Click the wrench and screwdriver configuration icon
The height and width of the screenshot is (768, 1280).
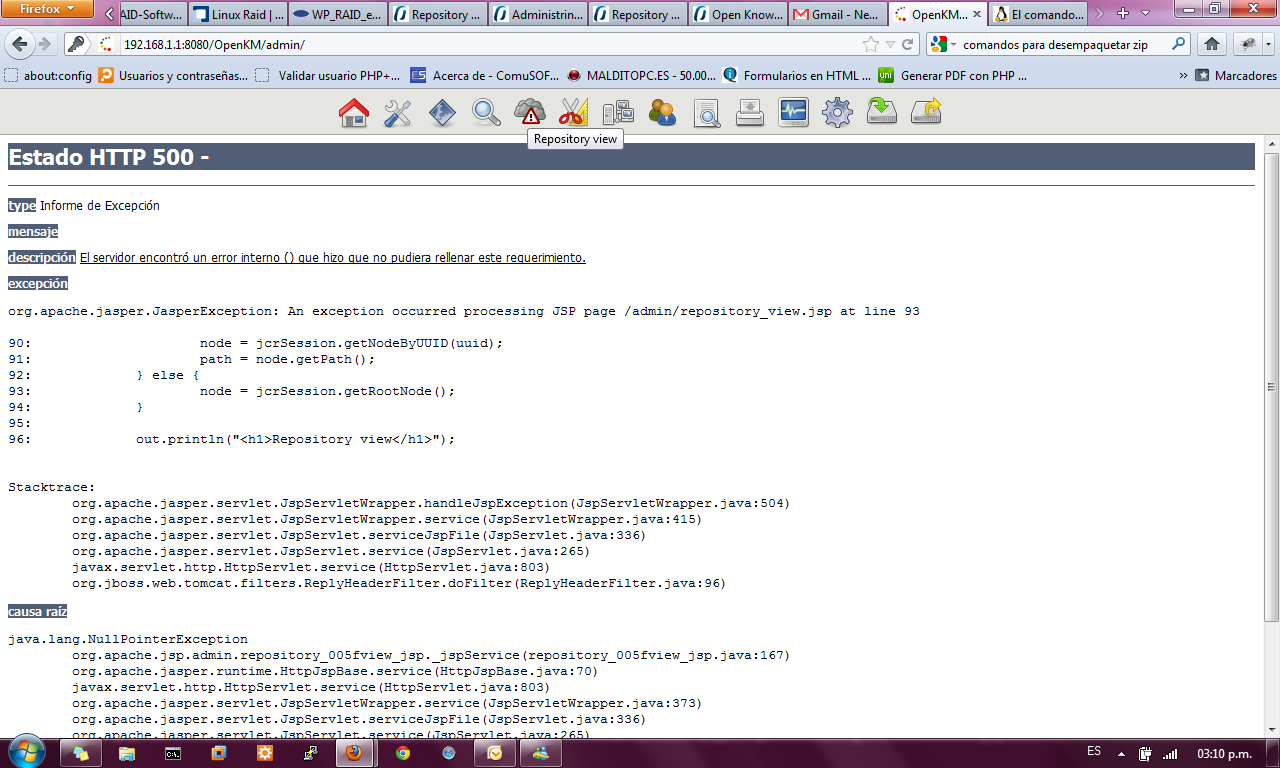[x=398, y=113]
